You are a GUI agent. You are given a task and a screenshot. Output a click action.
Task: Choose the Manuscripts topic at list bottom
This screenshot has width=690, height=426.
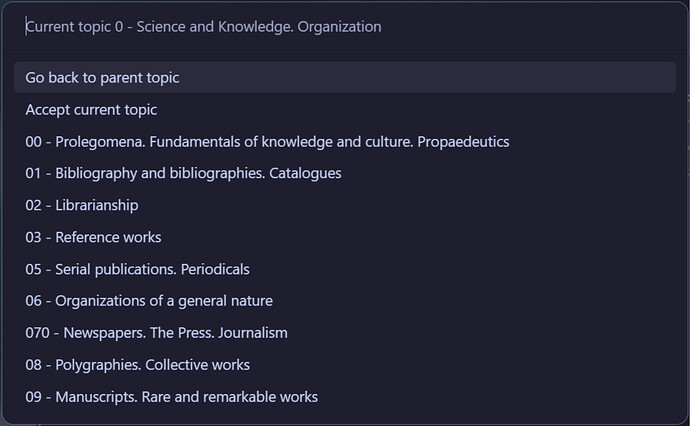point(345,397)
